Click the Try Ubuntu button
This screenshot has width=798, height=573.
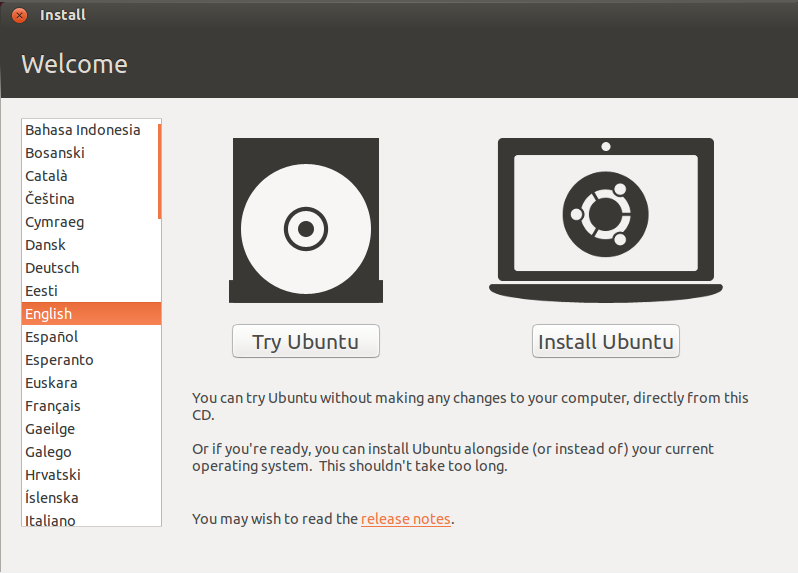(306, 341)
